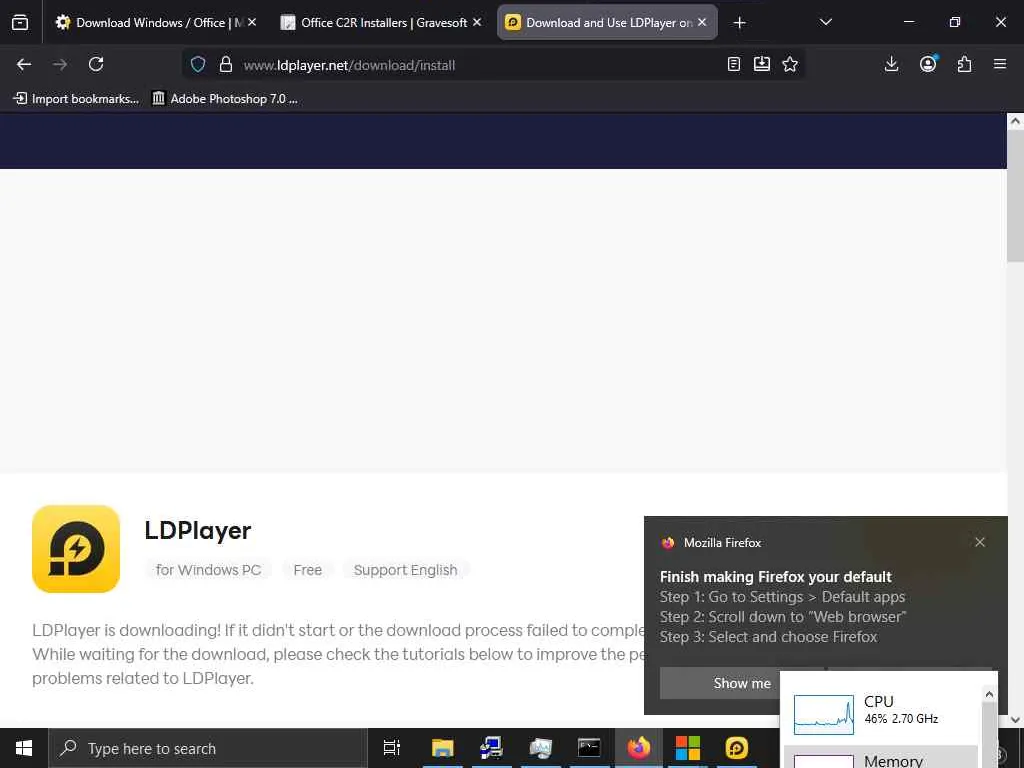The width and height of the screenshot is (1024, 768).
Task: Toggle reader view icon in address bar
Action: [734, 64]
